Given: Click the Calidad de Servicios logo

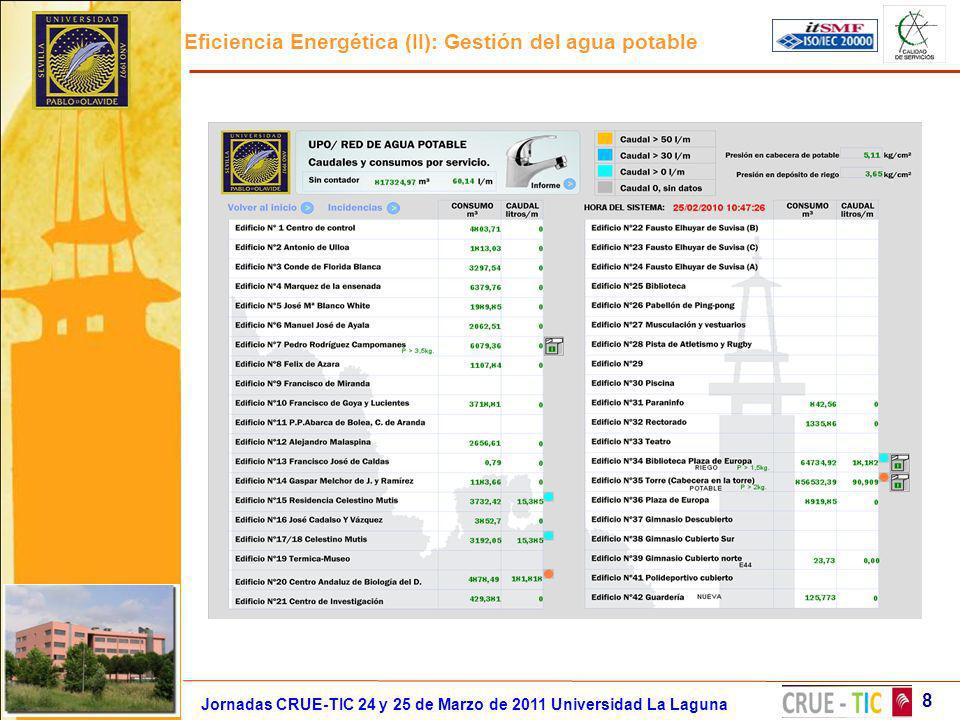Looking at the screenshot, I should (914, 34).
